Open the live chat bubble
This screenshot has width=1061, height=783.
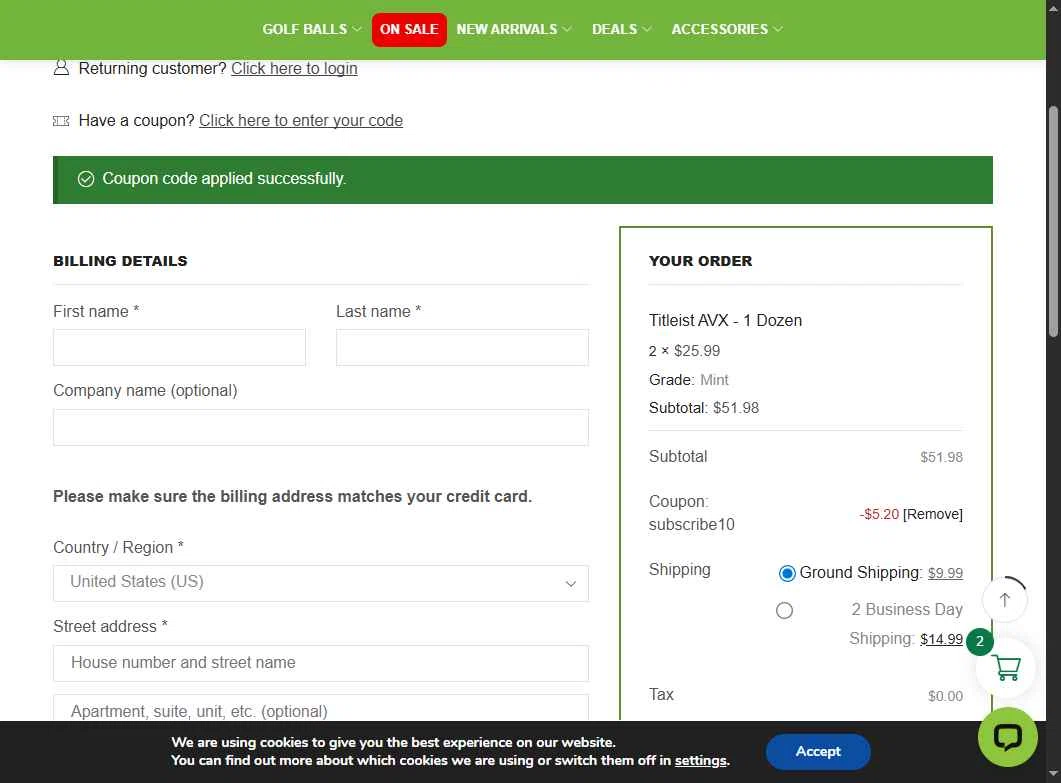(x=1008, y=737)
